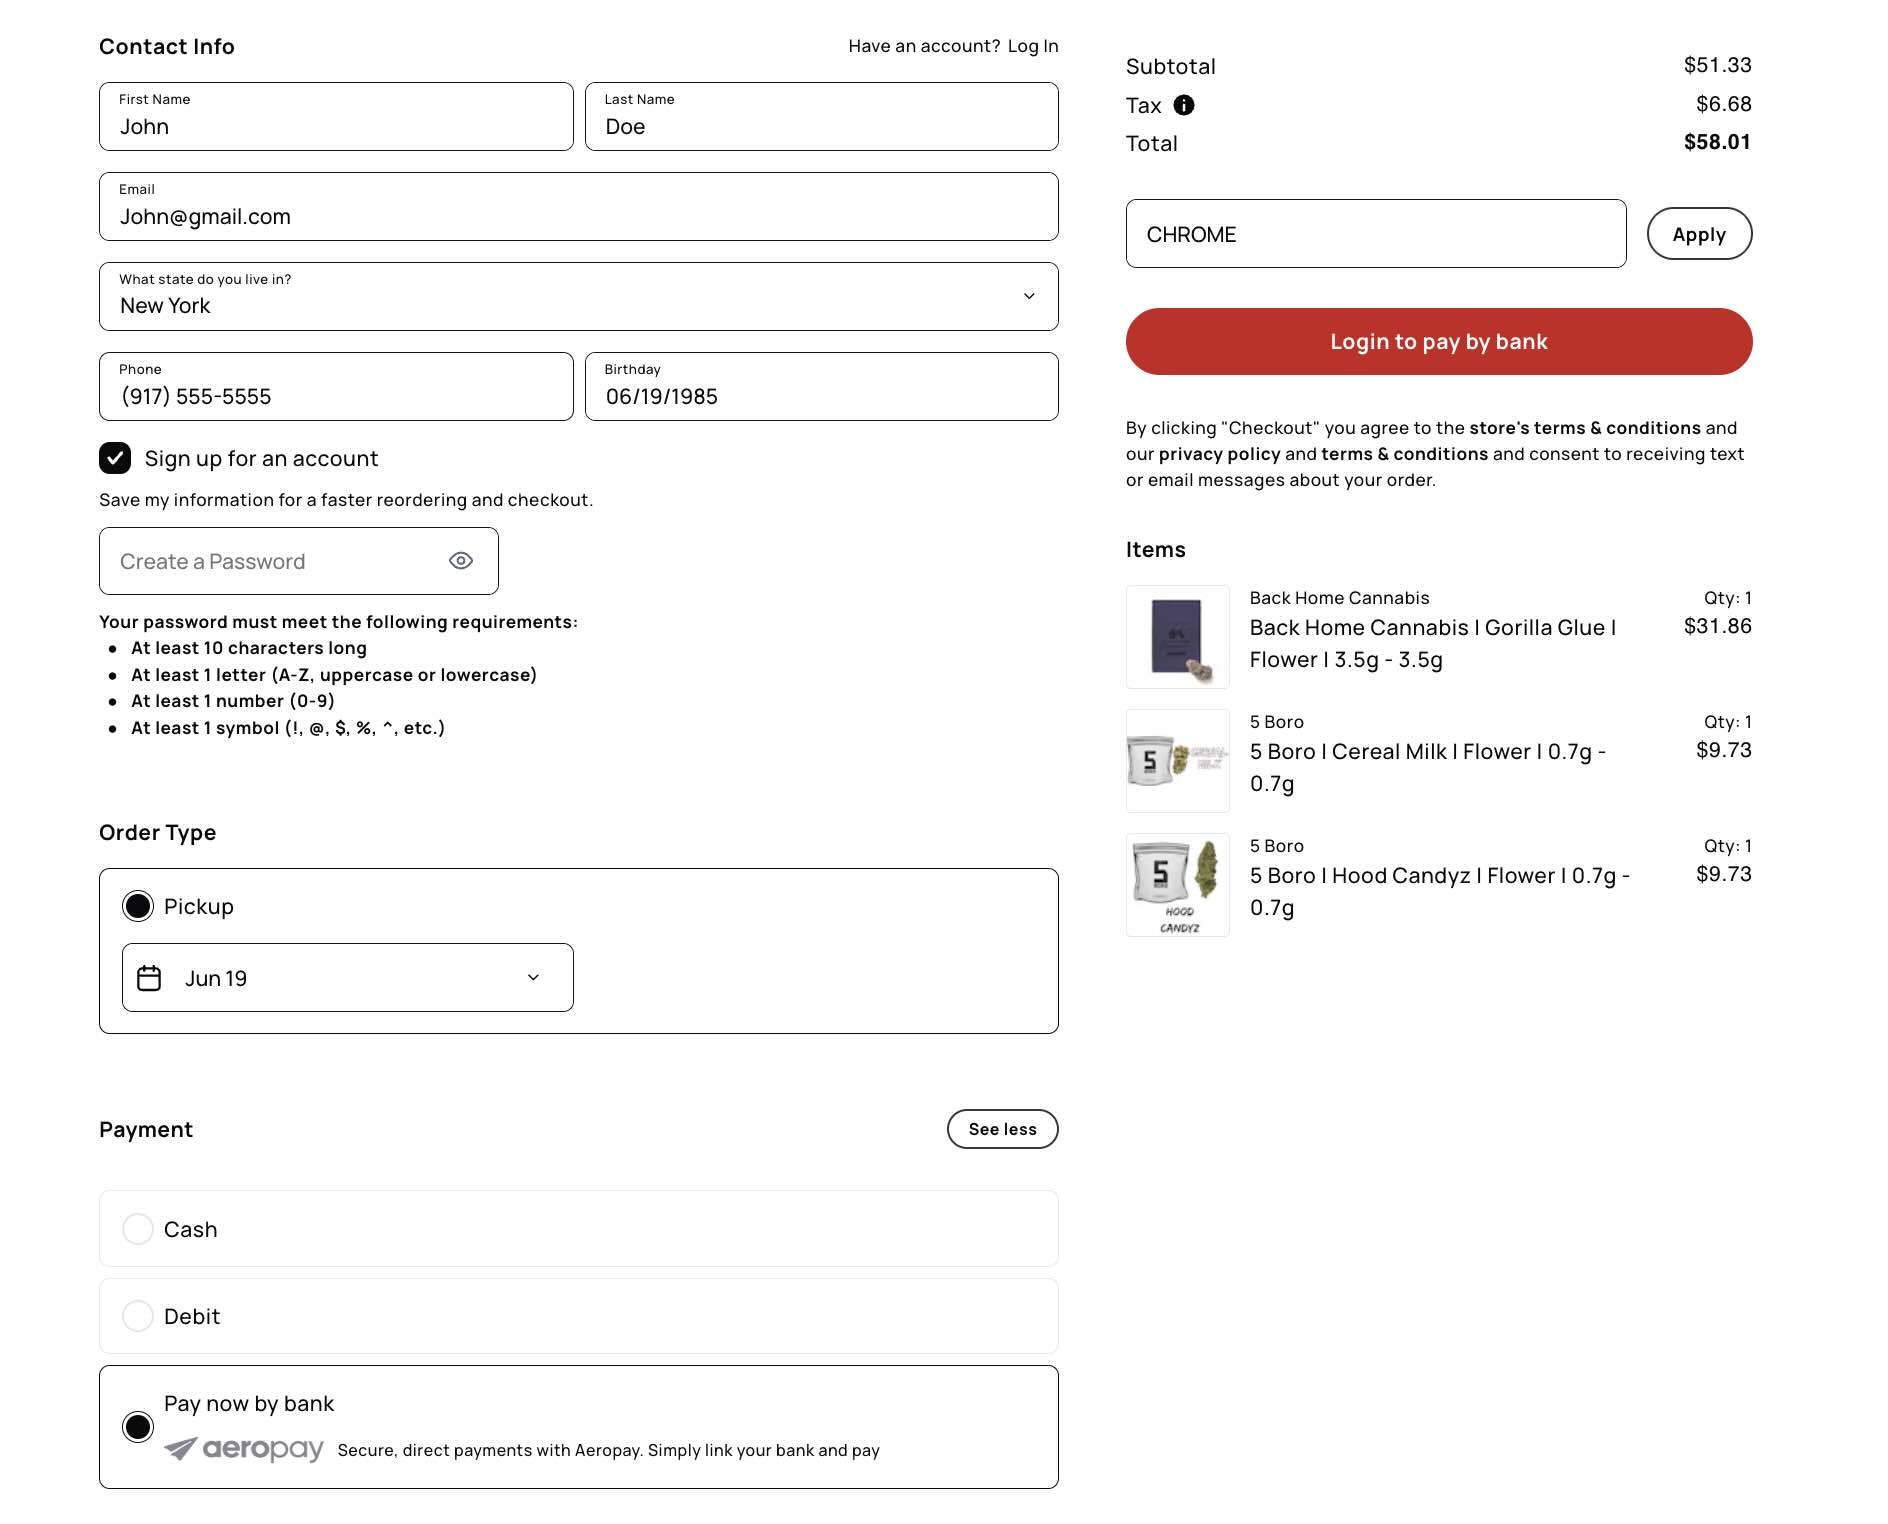Screen dimensions: 1888x1524
Task: Select the Pickup radio button
Action: (138, 906)
